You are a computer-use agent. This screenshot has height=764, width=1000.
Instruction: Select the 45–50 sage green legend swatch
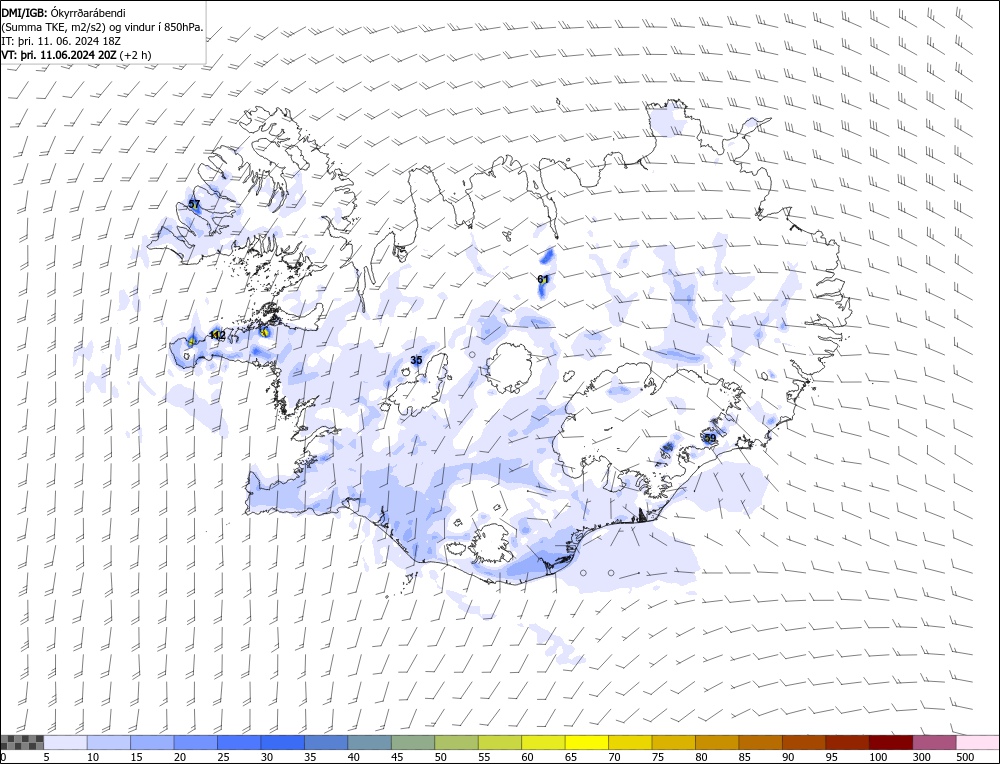pyautogui.click(x=413, y=742)
